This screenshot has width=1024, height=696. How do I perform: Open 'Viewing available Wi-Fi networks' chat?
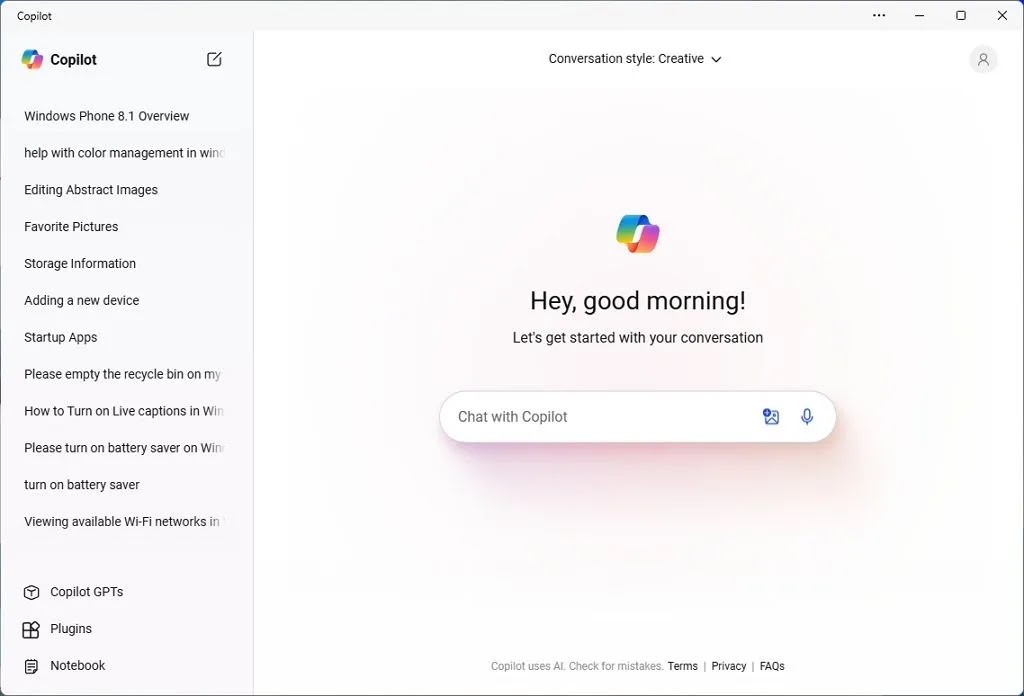[124, 522]
